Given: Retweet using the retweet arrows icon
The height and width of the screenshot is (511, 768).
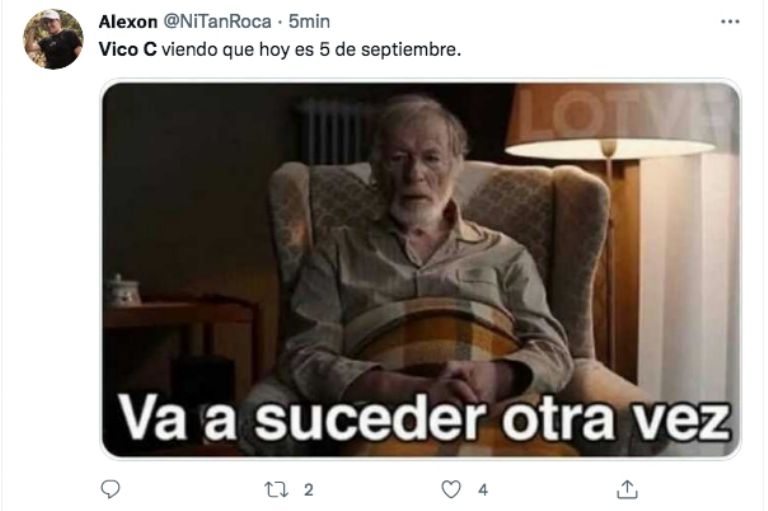Looking at the screenshot, I should pos(276,489).
